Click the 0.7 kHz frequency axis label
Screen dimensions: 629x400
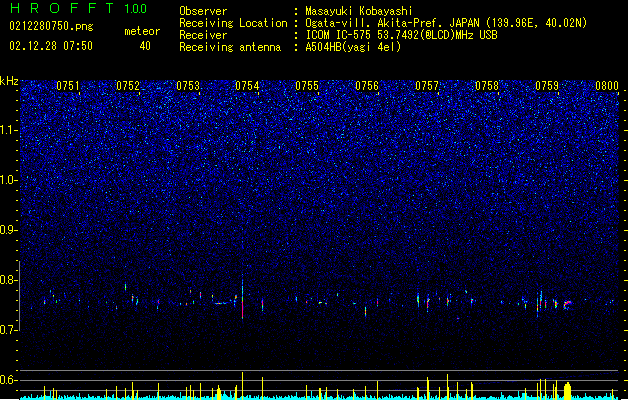point(9,330)
